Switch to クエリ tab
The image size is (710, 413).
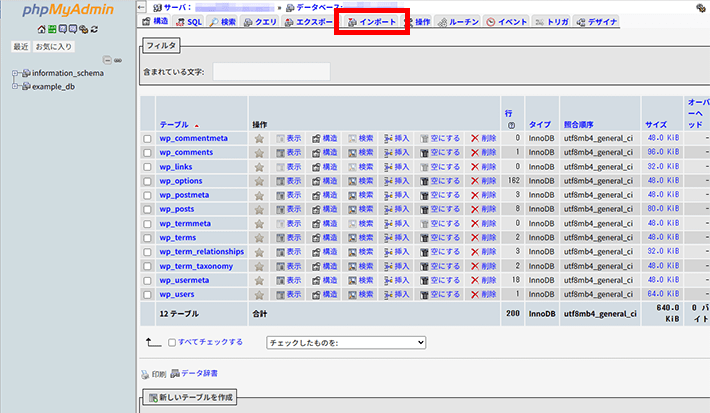click(260, 22)
